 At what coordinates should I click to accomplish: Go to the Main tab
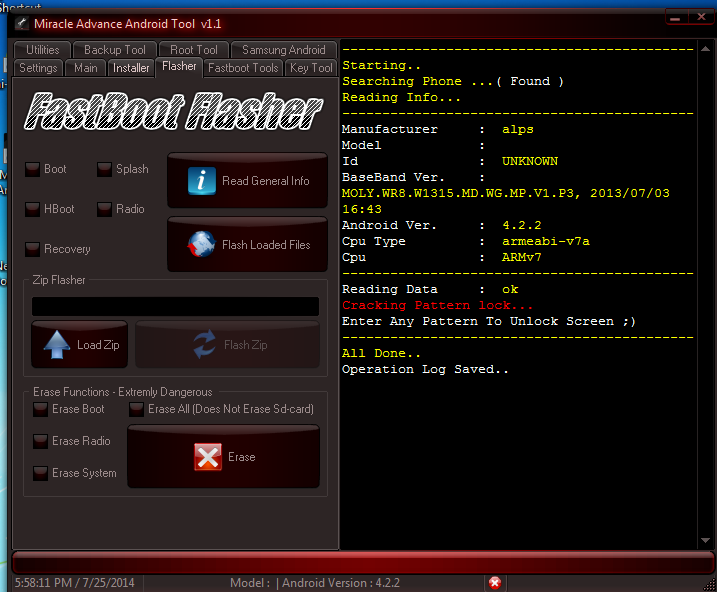click(x=86, y=68)
